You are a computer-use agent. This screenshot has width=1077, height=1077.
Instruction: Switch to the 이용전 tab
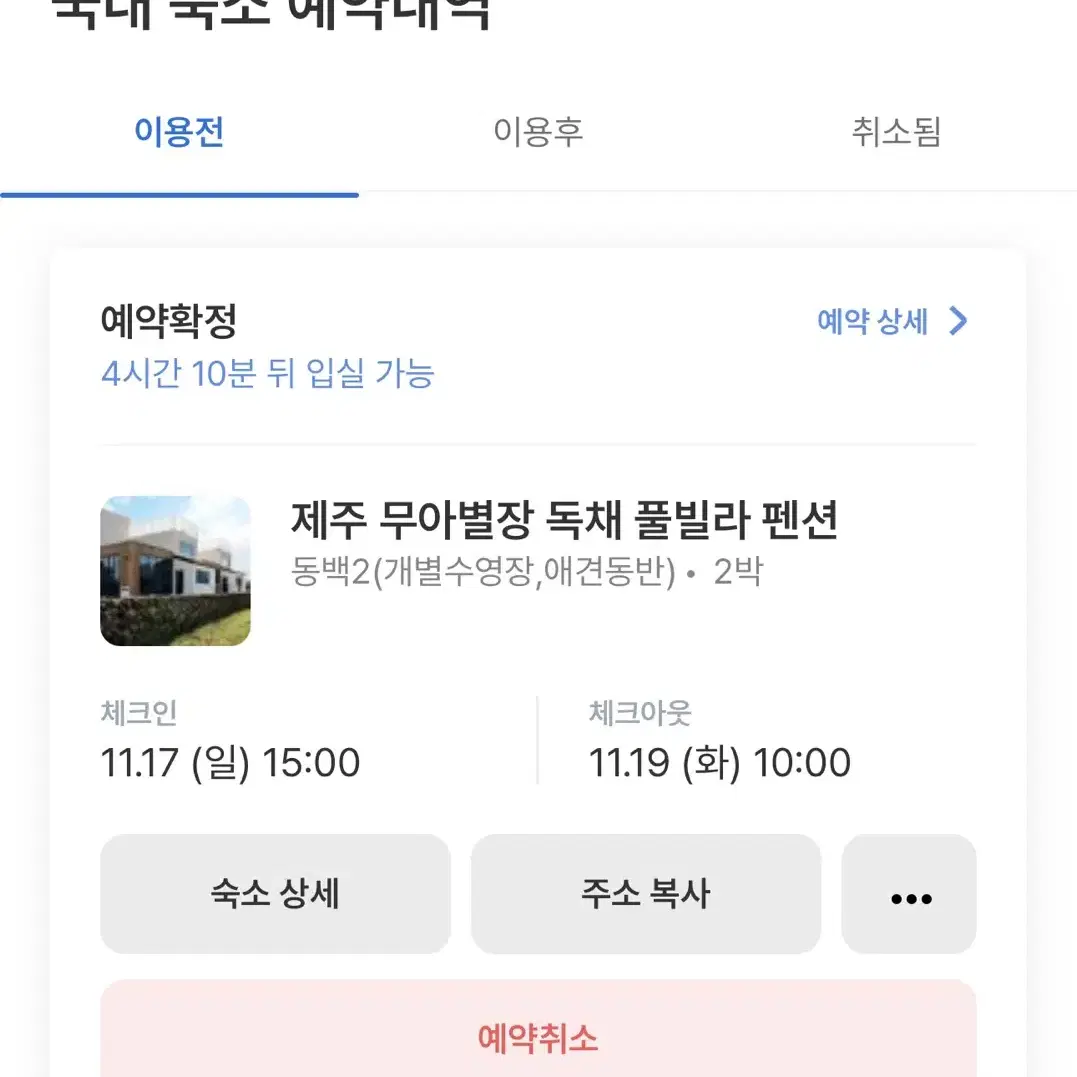(x=179, y=131)
